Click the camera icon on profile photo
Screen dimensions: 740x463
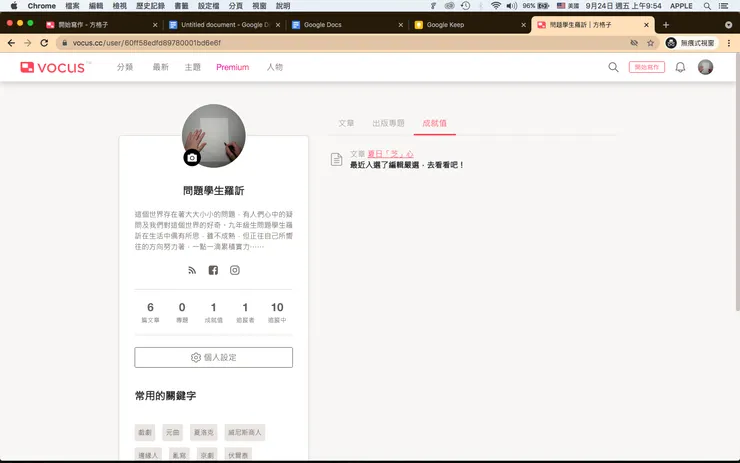click(x=192, y=158)
